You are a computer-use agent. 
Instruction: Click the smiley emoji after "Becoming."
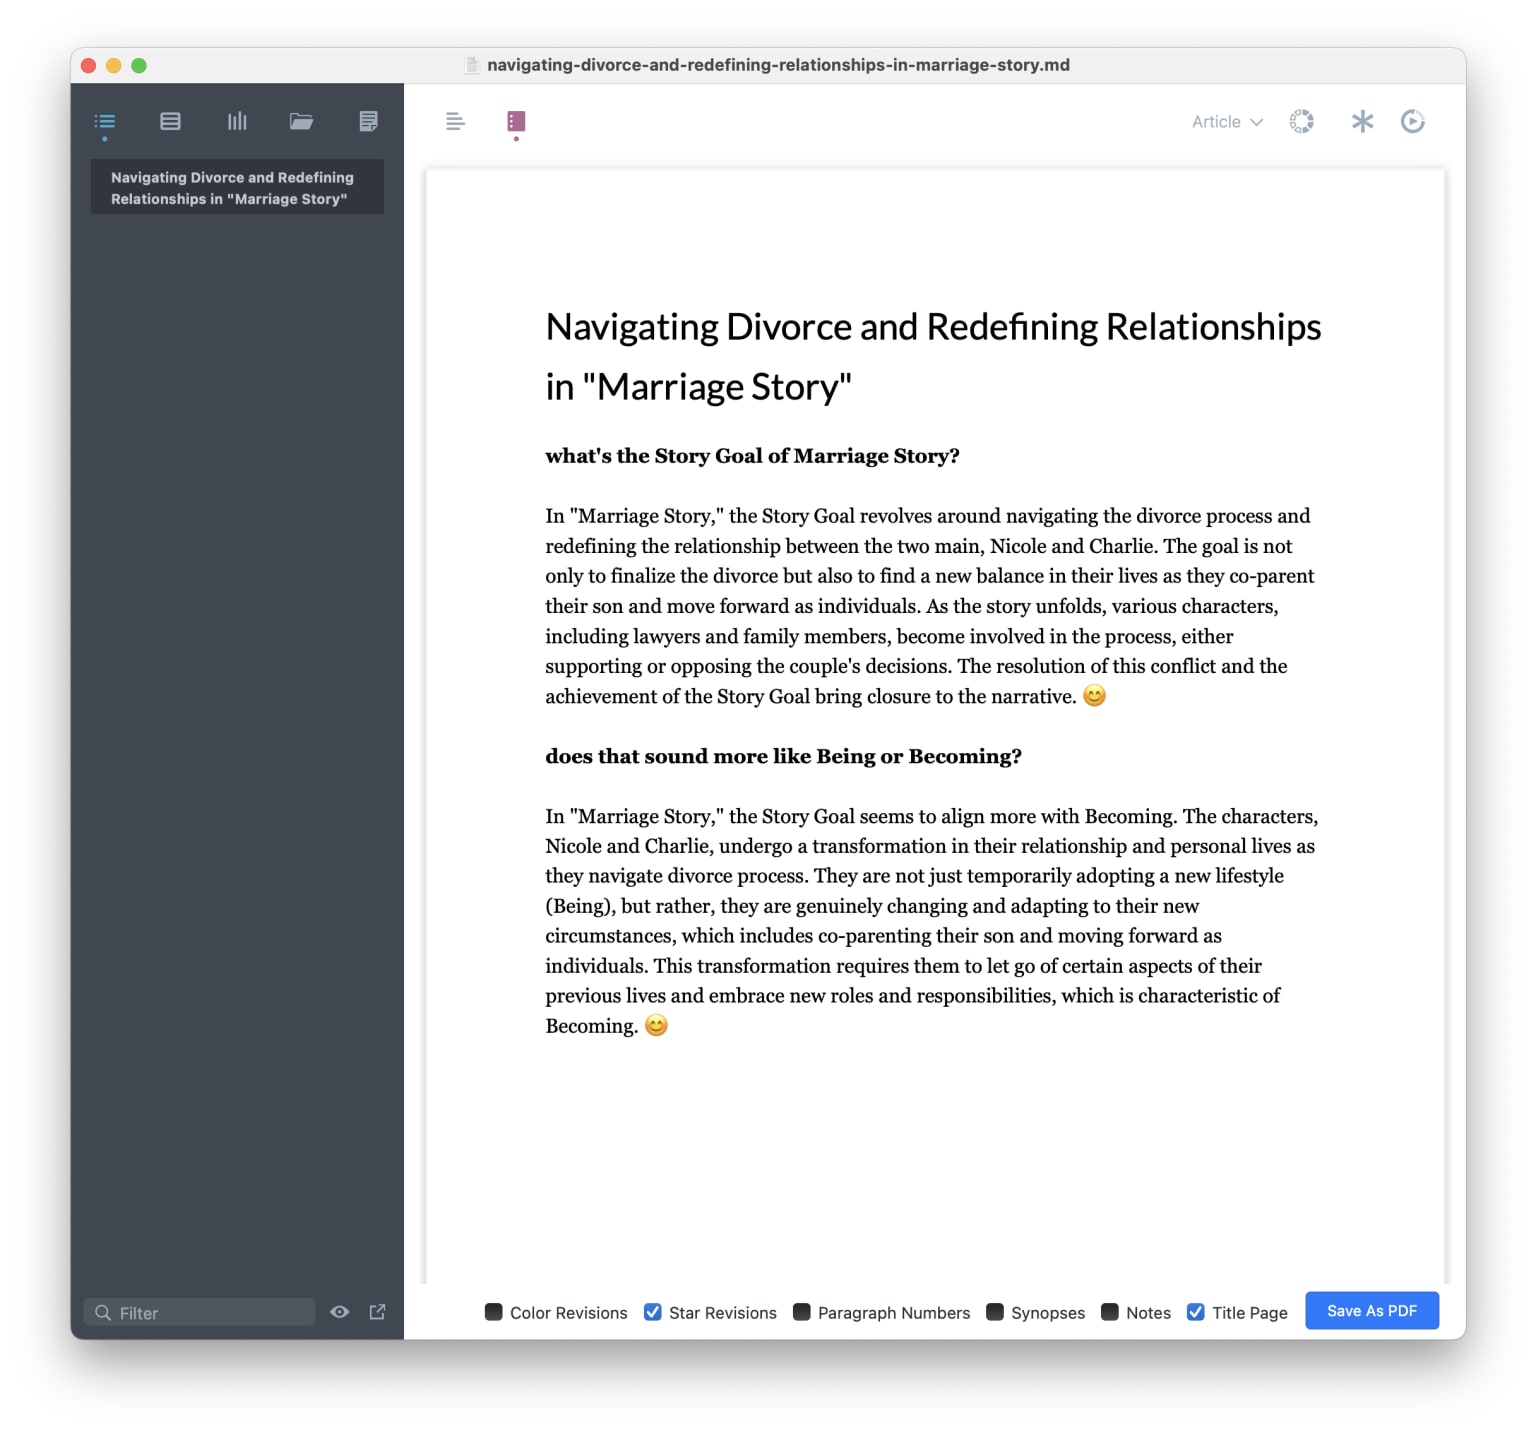point(656,1026)
